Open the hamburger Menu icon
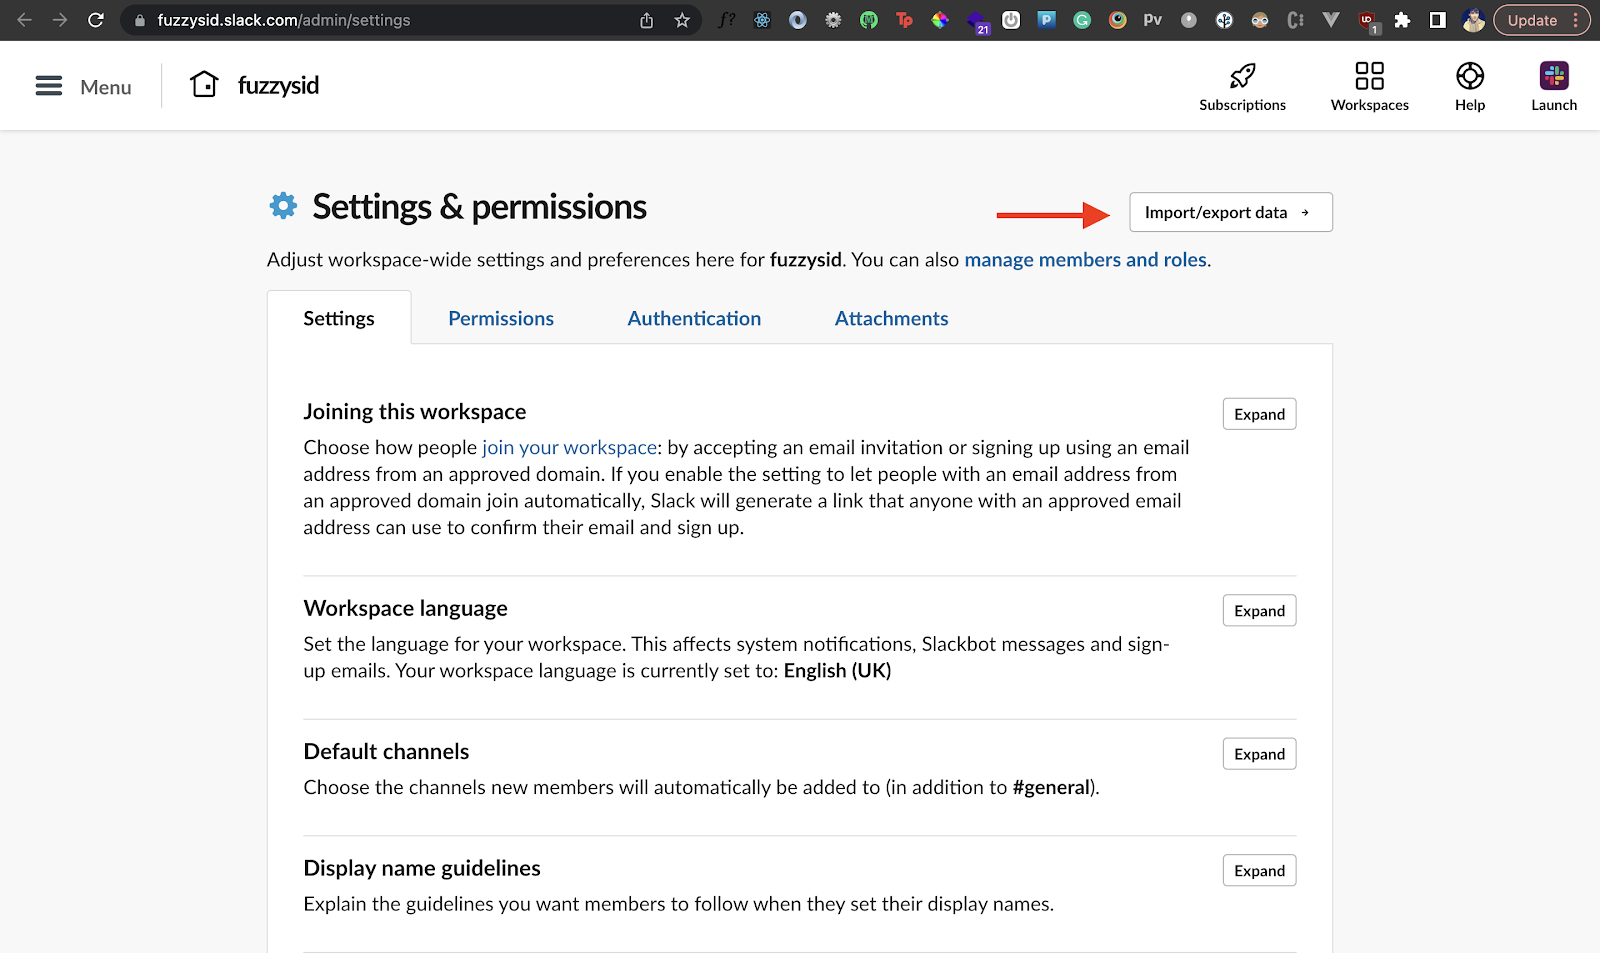Screen dimensions: 1600x953 pos(49,86)
